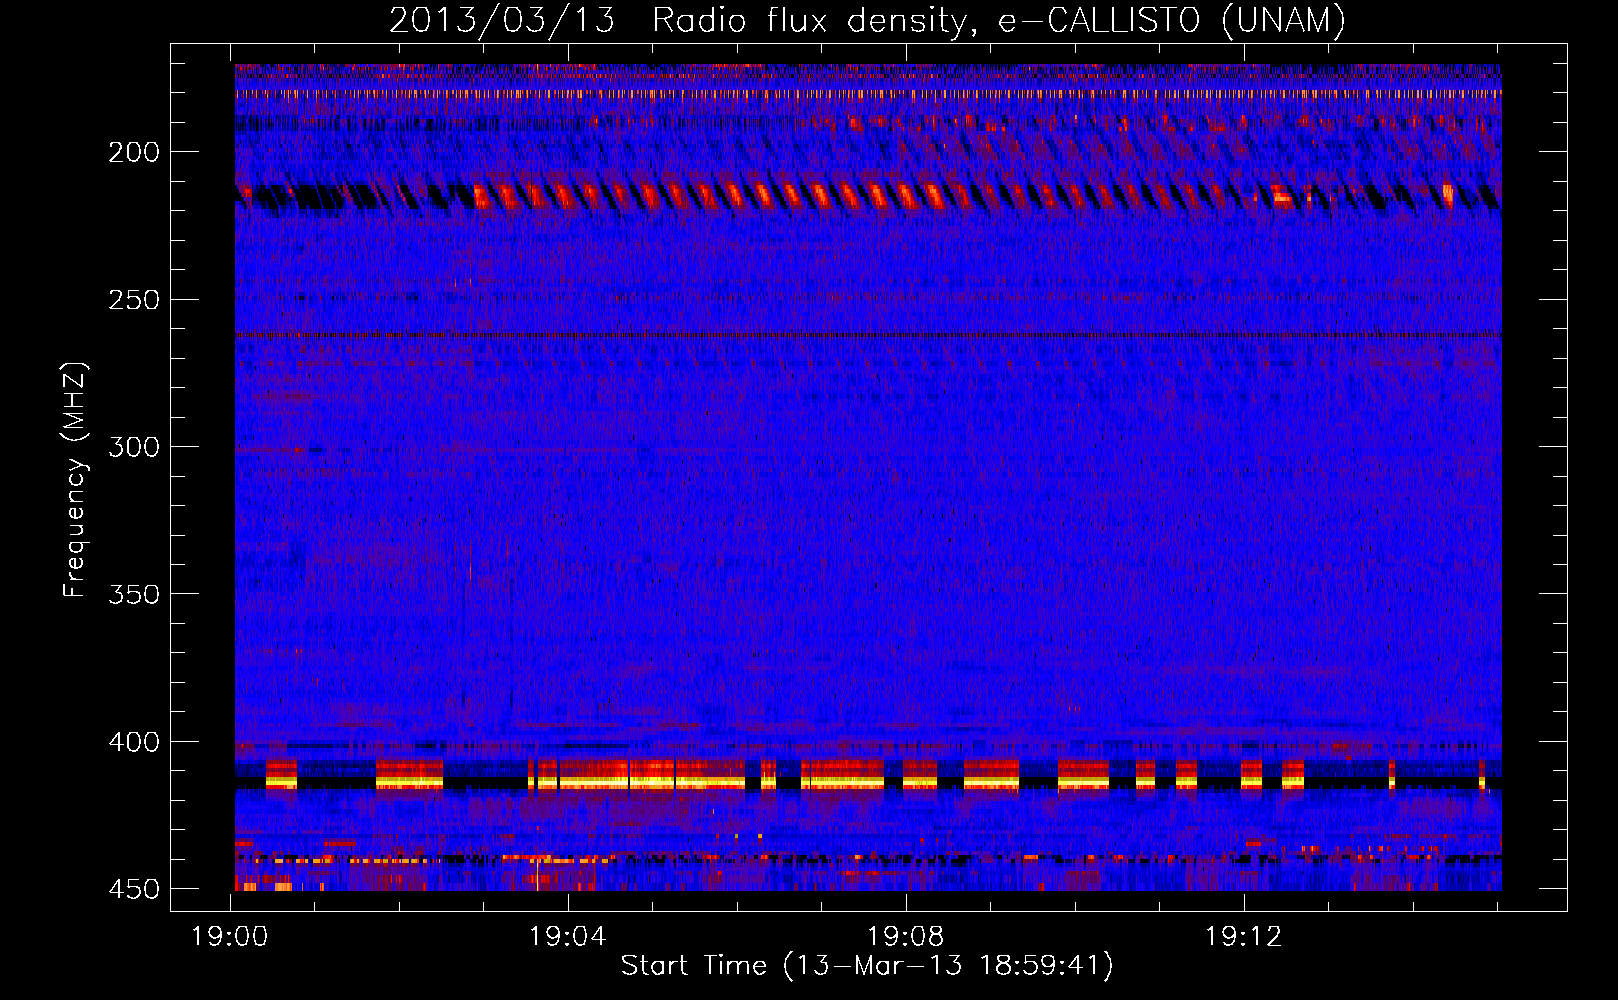Click the 400 frequency tick label
Viewport: 1618px width, 1000px height.
pyautogui.click(x=134, y=742)
